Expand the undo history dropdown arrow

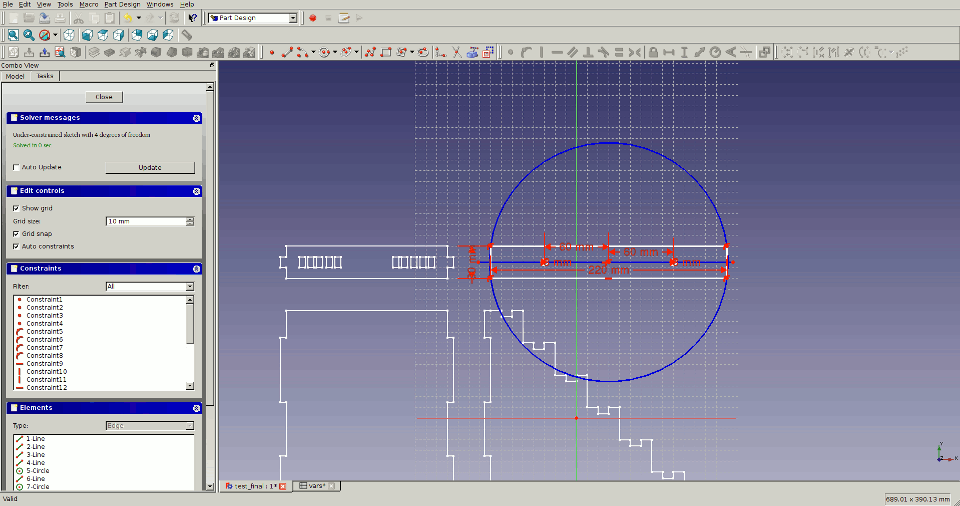(x=138, y=18)
